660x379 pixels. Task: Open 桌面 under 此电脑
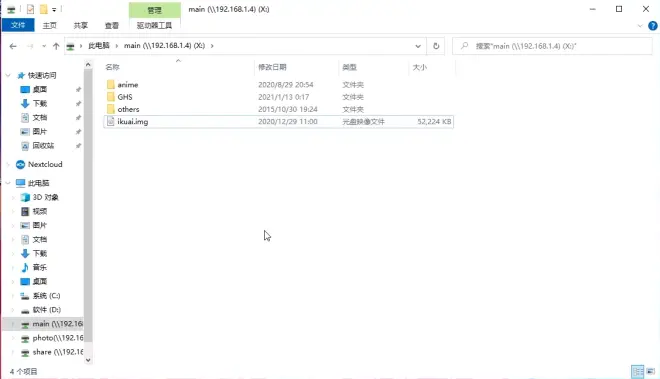tap(40, 281)
